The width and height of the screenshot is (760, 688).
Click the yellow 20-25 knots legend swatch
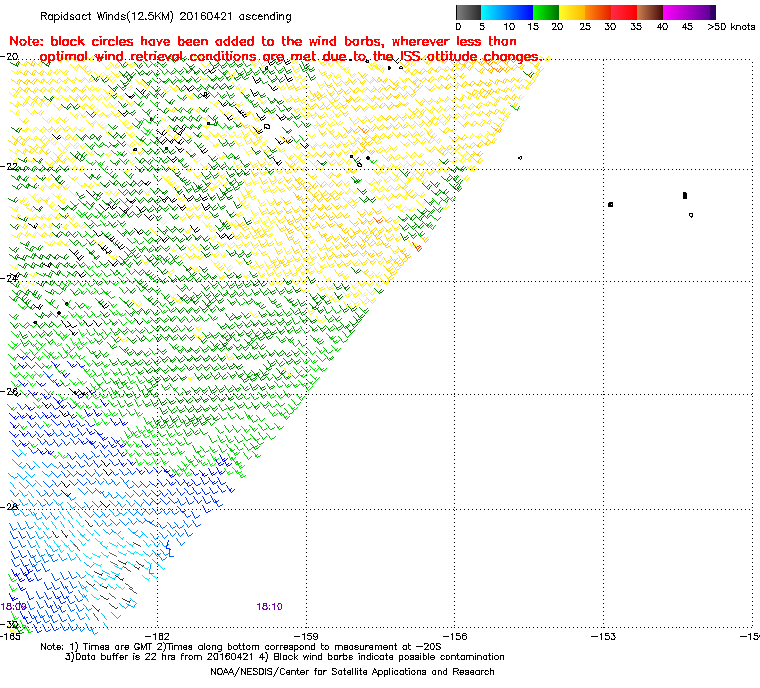pyautogui.click(x=572, y=12)
